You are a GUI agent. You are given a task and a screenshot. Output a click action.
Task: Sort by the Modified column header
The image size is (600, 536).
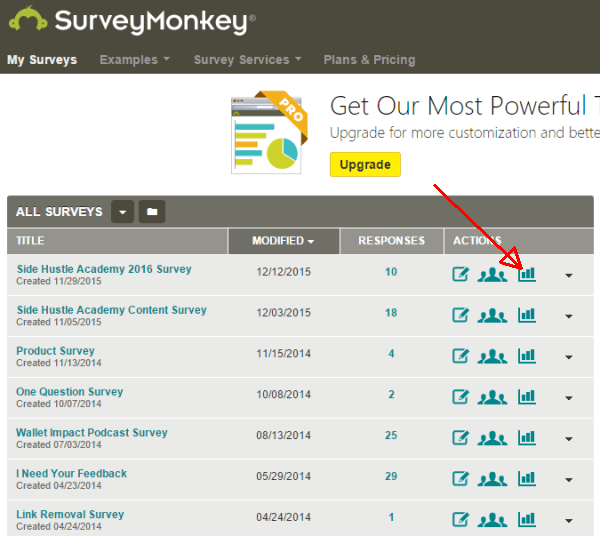pos(284,241)
